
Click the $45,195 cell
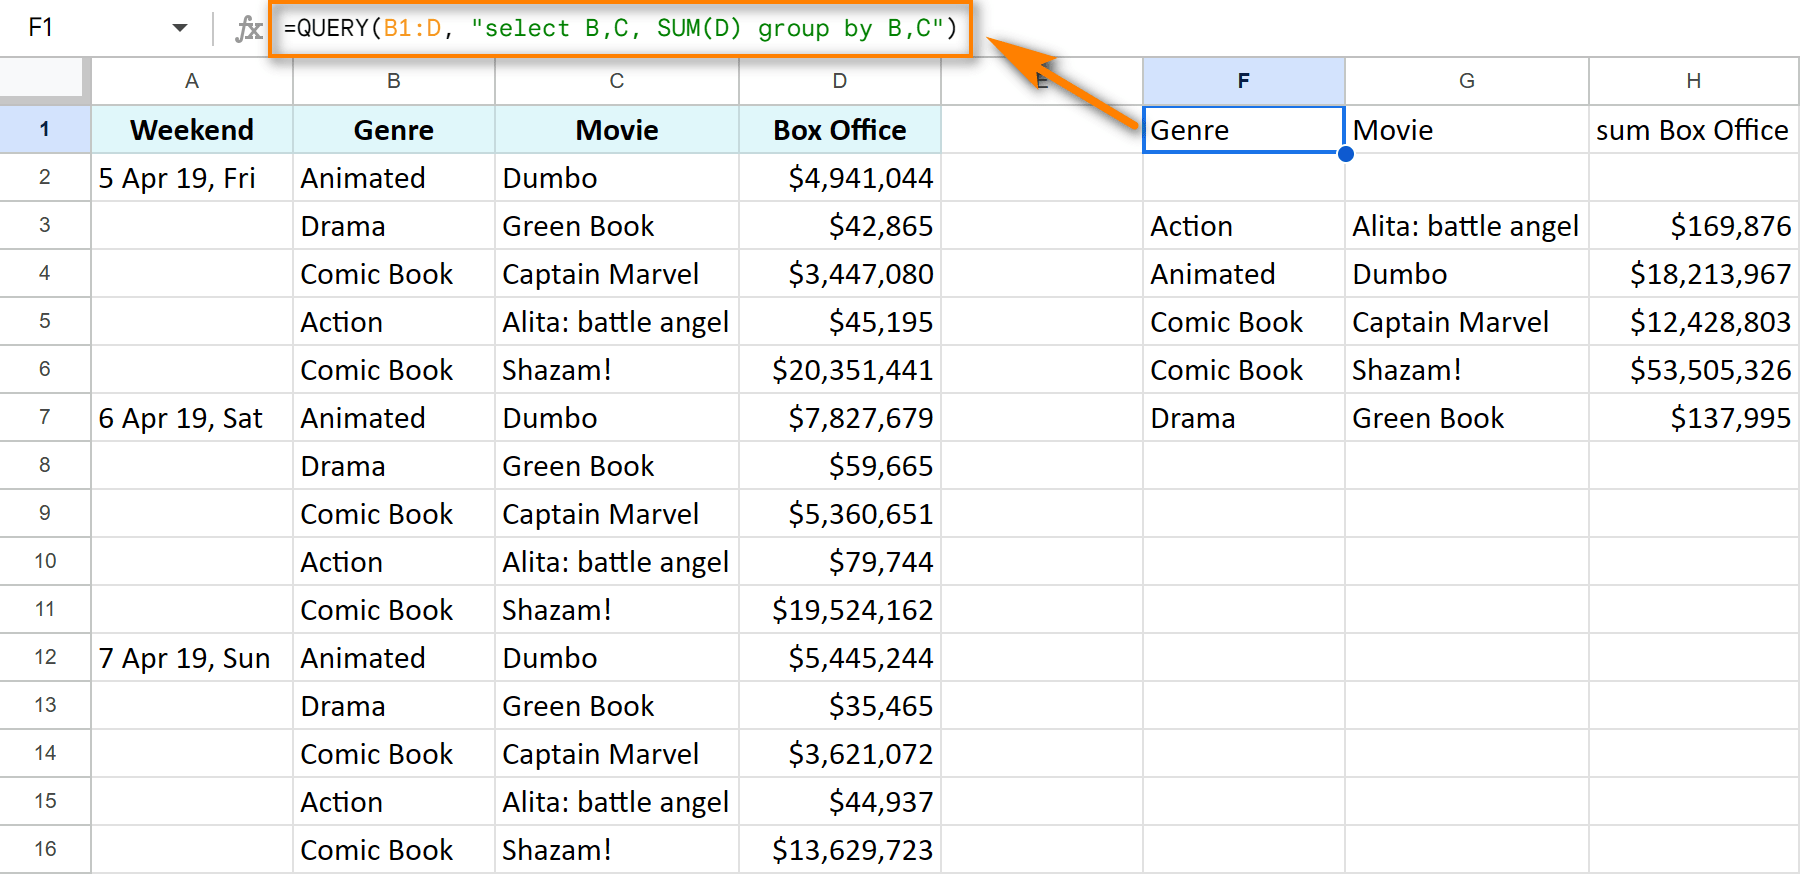840,322
